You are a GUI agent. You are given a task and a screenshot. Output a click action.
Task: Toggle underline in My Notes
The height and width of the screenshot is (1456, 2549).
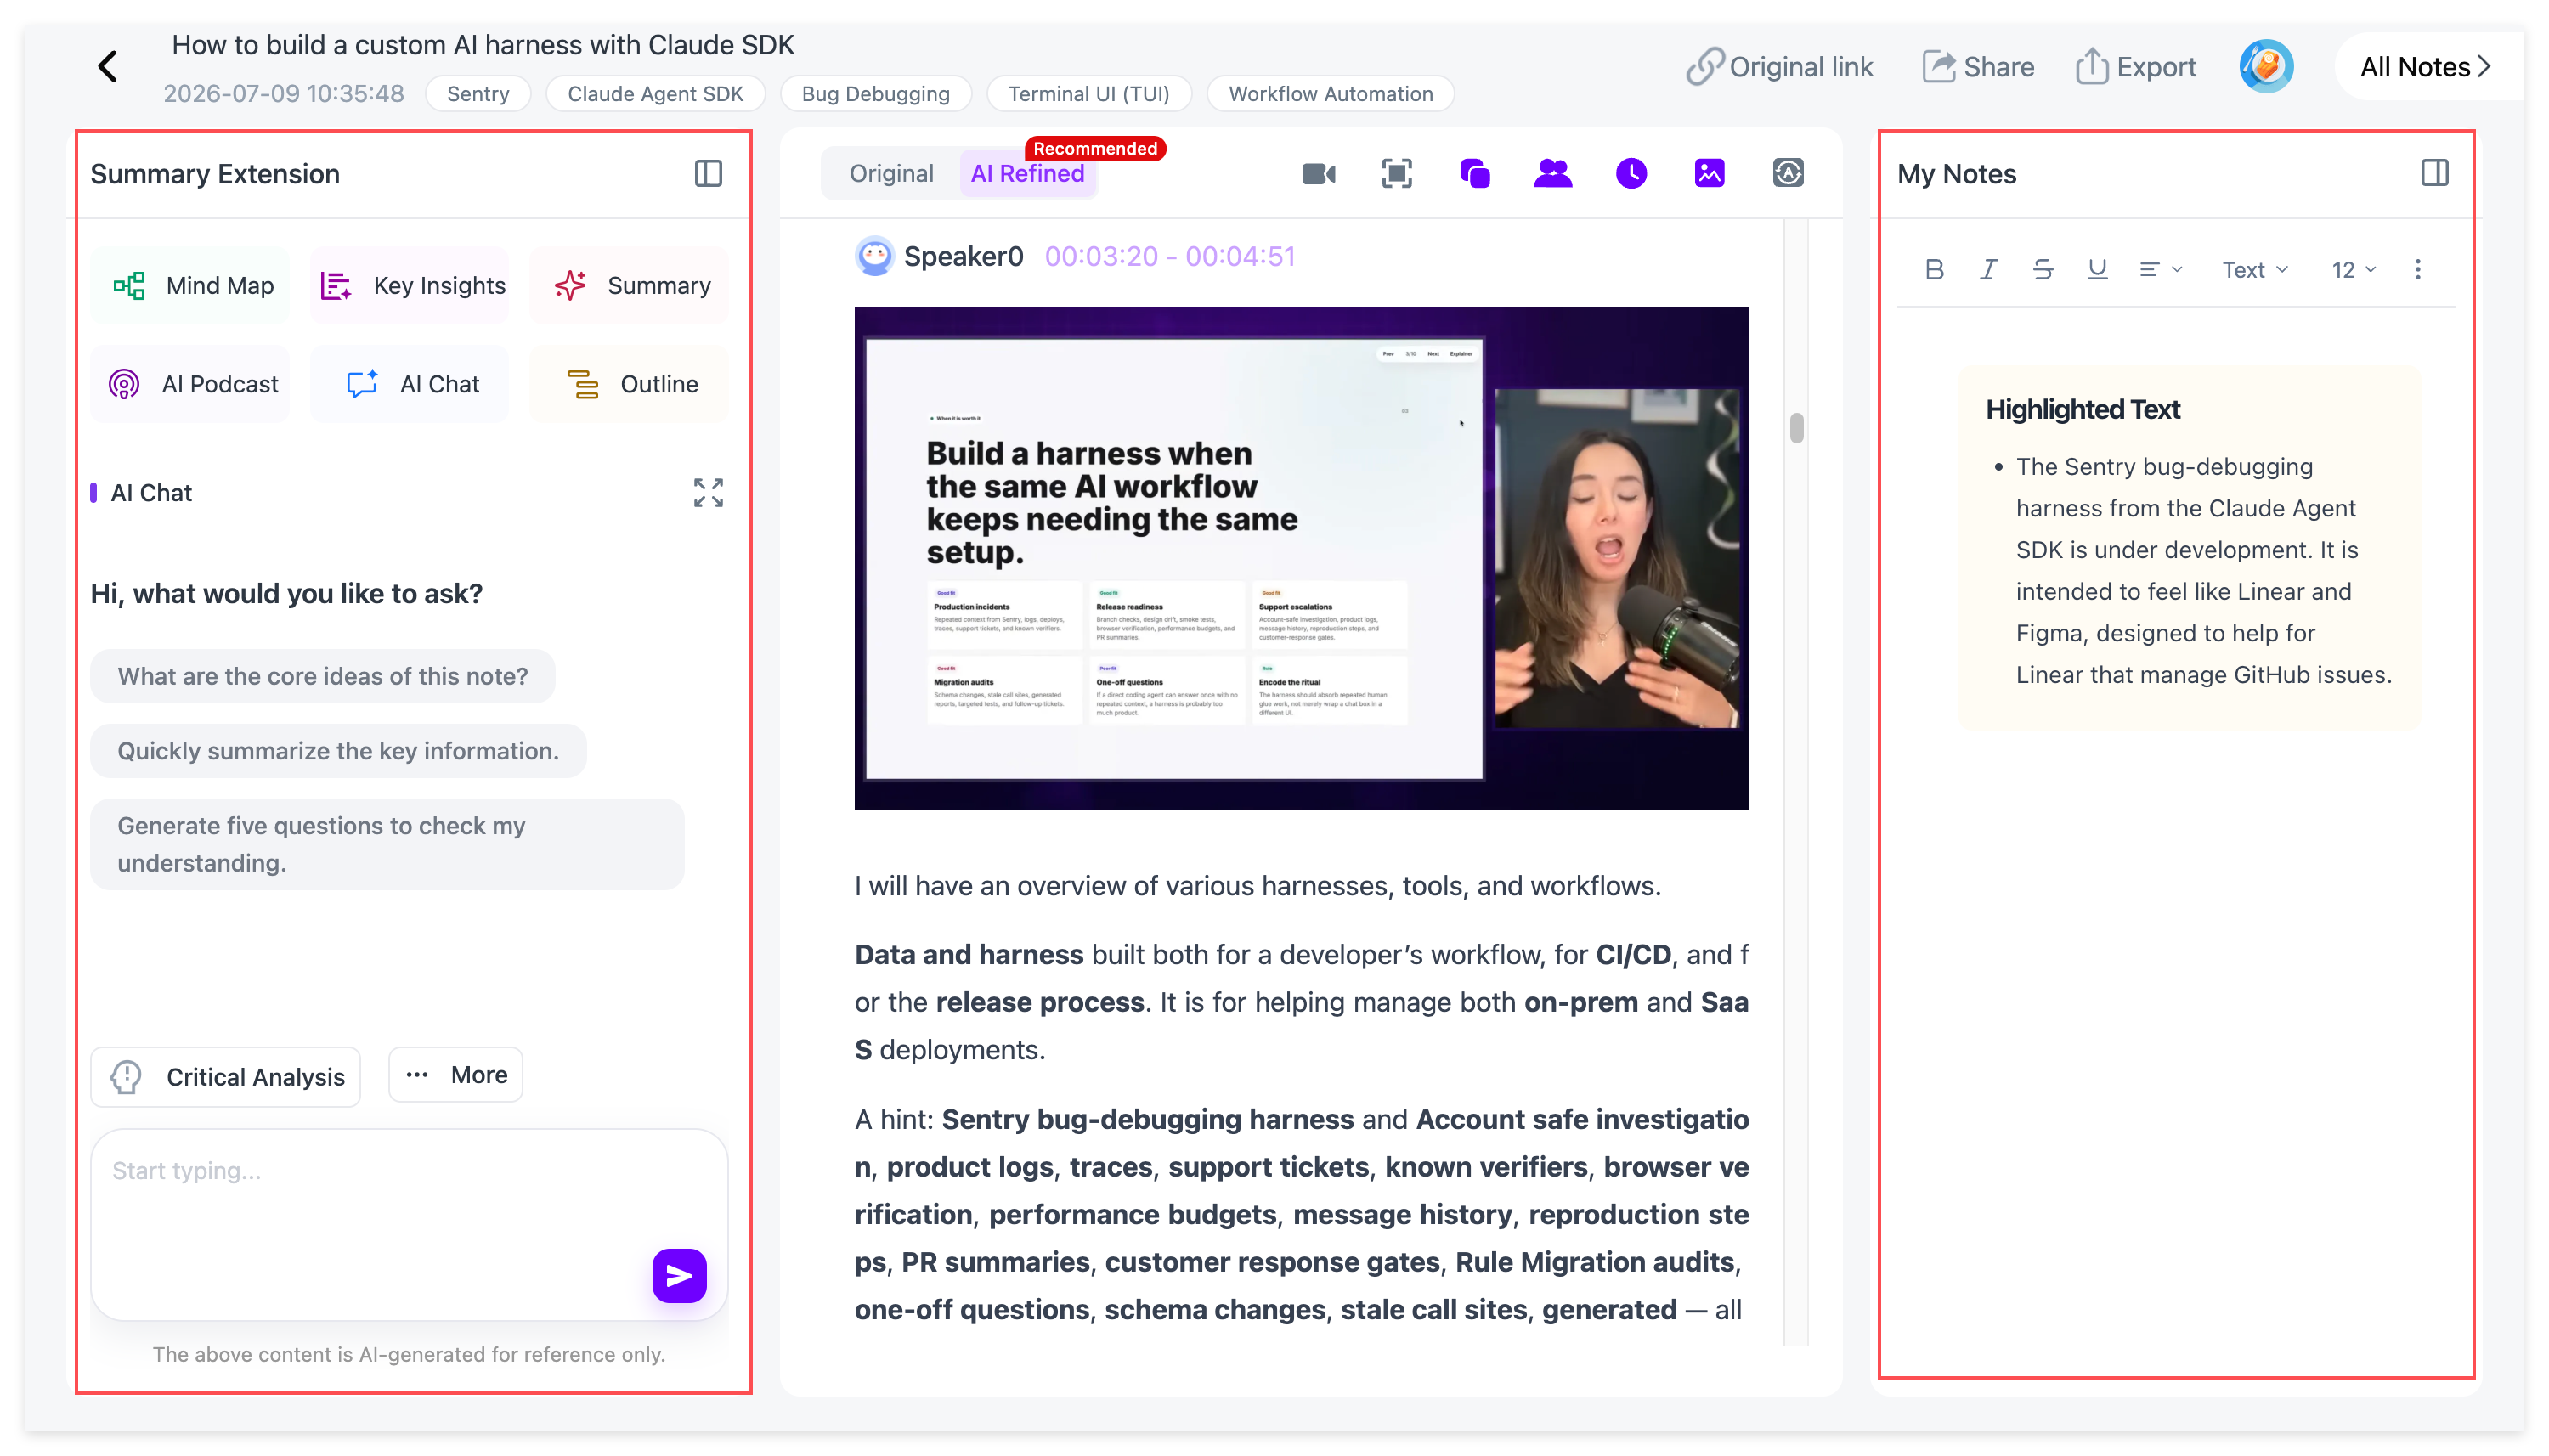(x=2097, y=270)
